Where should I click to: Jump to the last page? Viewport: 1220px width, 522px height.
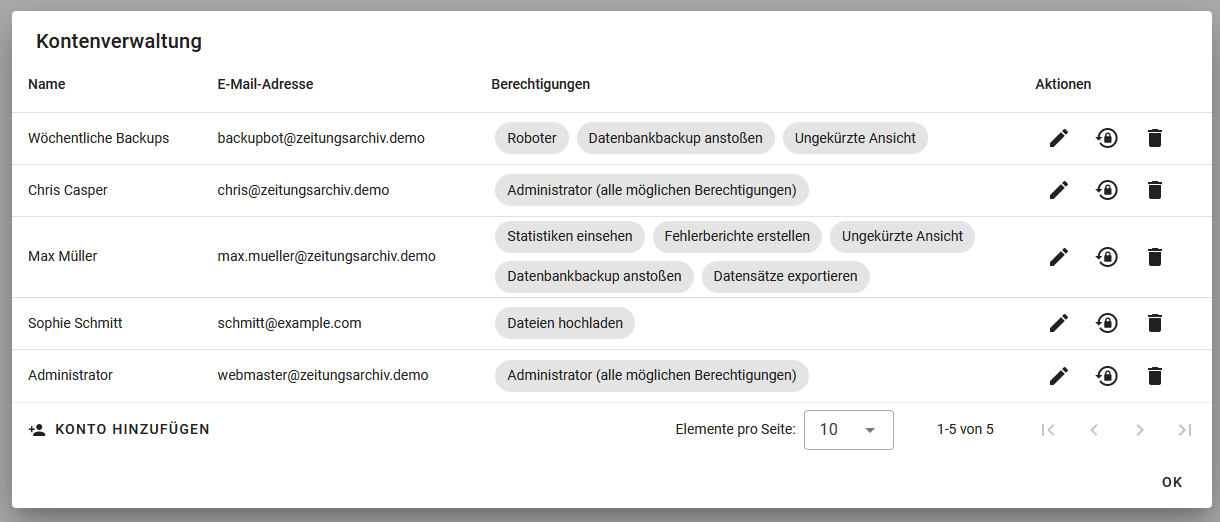(x=1185, y=429)
